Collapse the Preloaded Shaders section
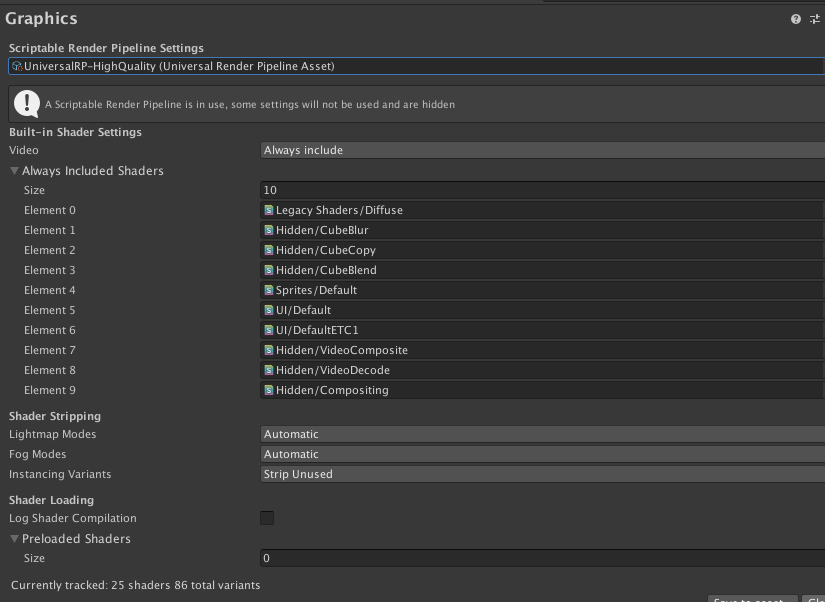Viewport: 825px width, 602px height. pos(15,539)
